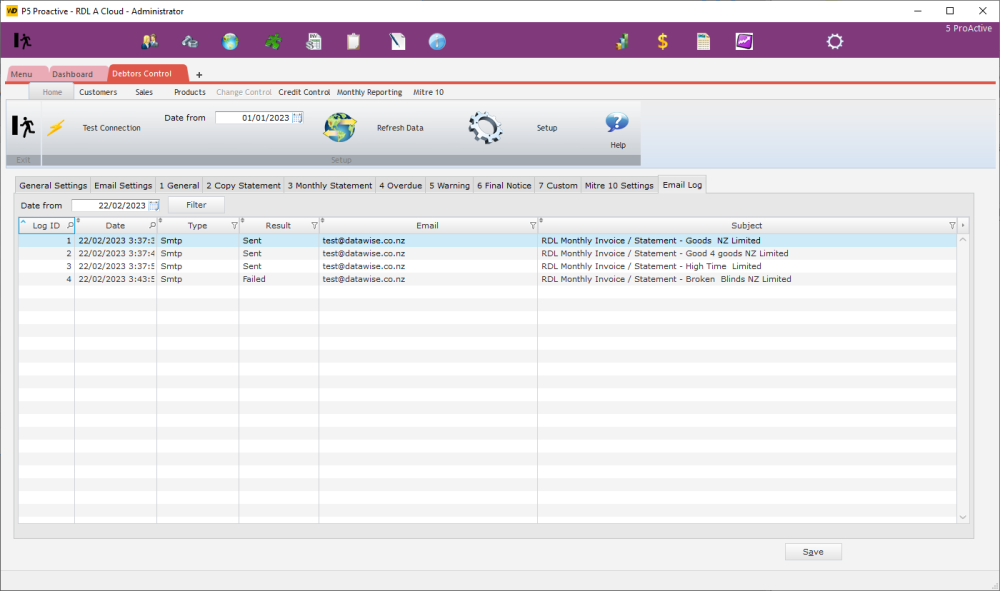1000x591 pixels.
Task: Click the large Setup gear icon
Action: click(x=485, y=128)
